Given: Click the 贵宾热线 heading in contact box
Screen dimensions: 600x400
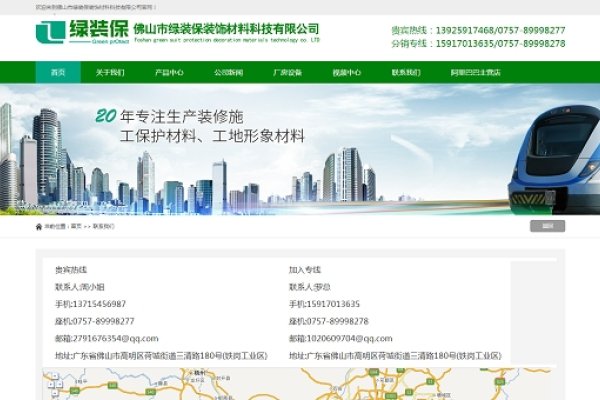Looking at the screenshot, I should (x=71, y=270).
